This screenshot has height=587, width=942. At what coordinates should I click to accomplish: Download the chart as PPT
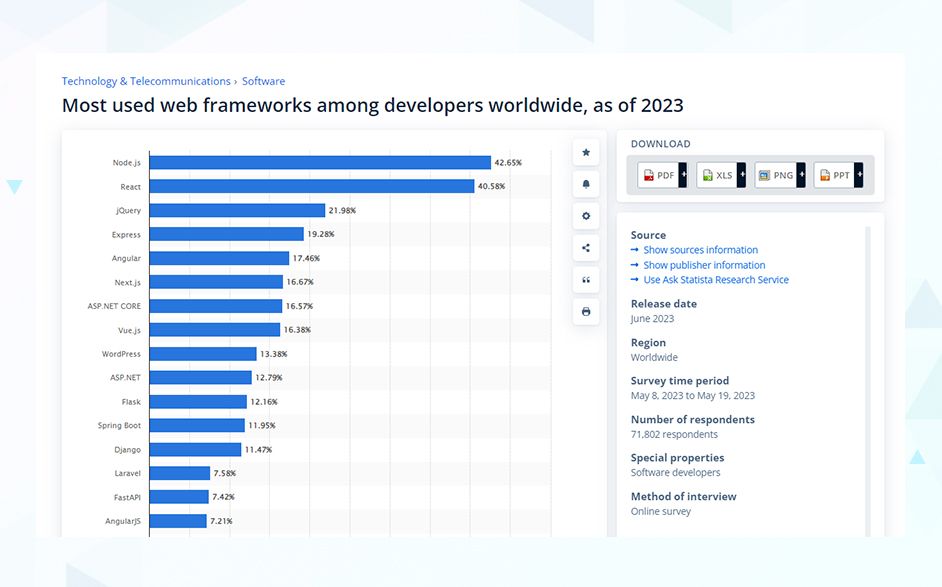[834, 175]
